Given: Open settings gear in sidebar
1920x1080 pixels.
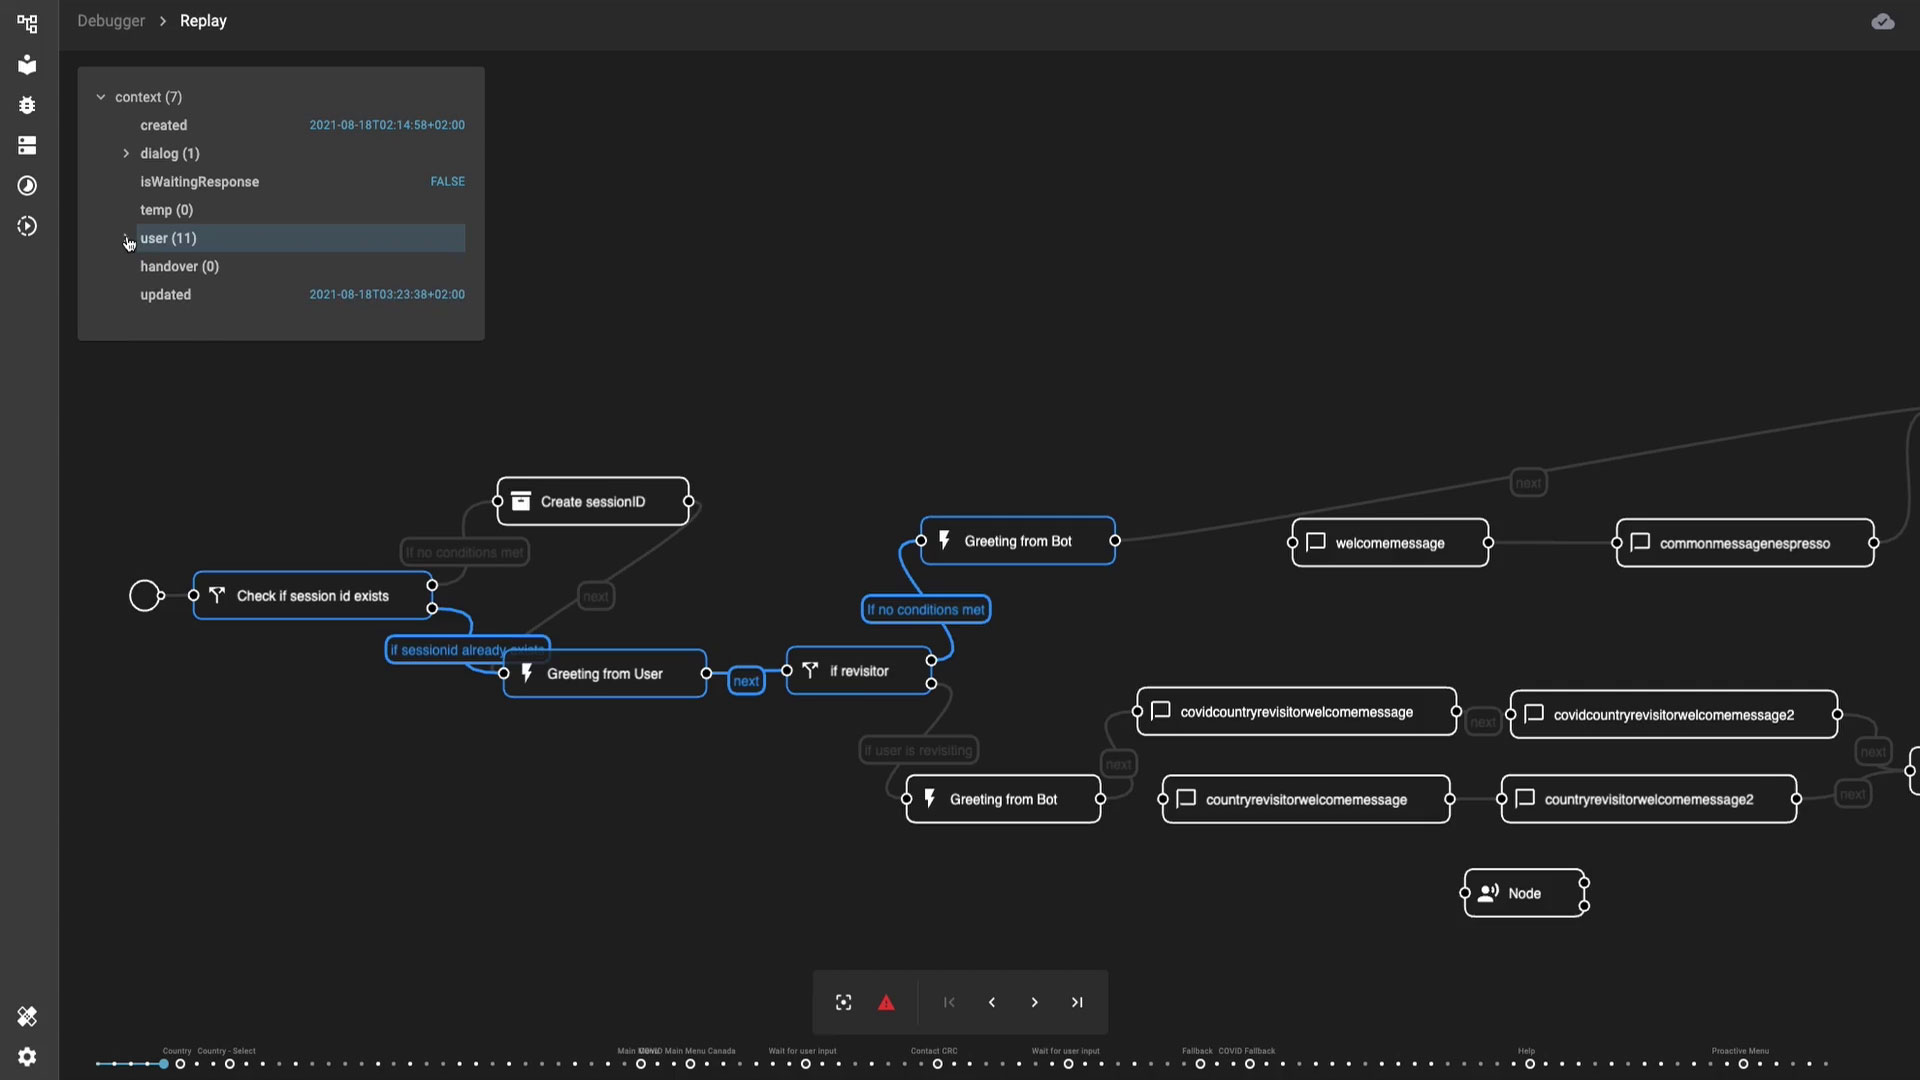Looking at the screenshot, I should [27, 1057].
